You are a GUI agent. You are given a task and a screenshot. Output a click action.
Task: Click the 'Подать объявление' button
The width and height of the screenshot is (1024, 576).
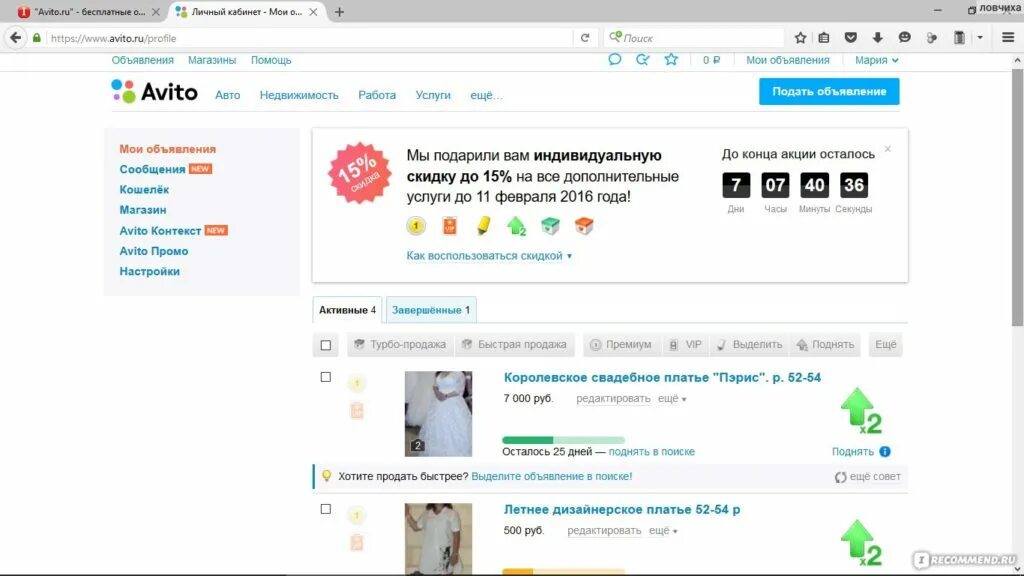[x=829, y=91]
